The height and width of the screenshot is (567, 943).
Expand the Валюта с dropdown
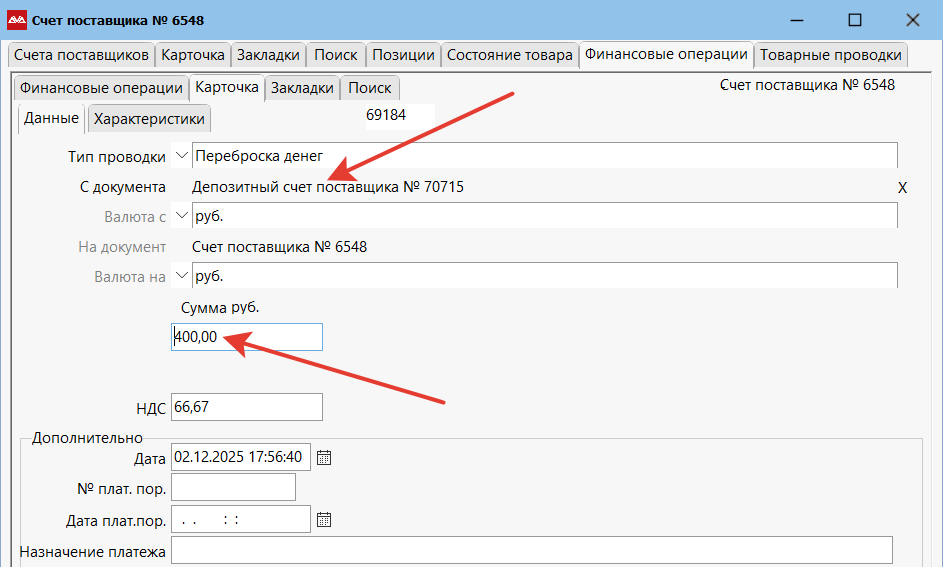pyautogui.click(x=181, y=216)
